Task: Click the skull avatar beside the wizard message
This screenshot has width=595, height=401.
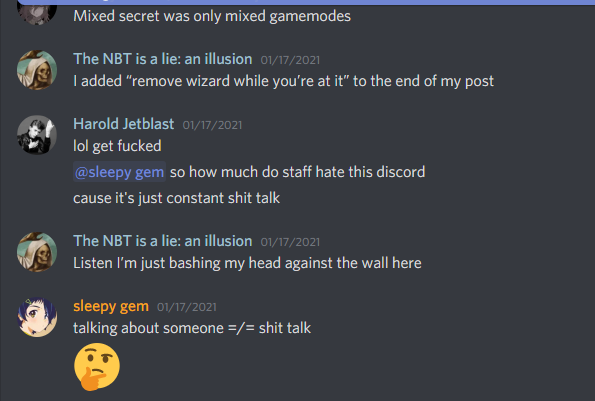Action: [x=37, y=70]
